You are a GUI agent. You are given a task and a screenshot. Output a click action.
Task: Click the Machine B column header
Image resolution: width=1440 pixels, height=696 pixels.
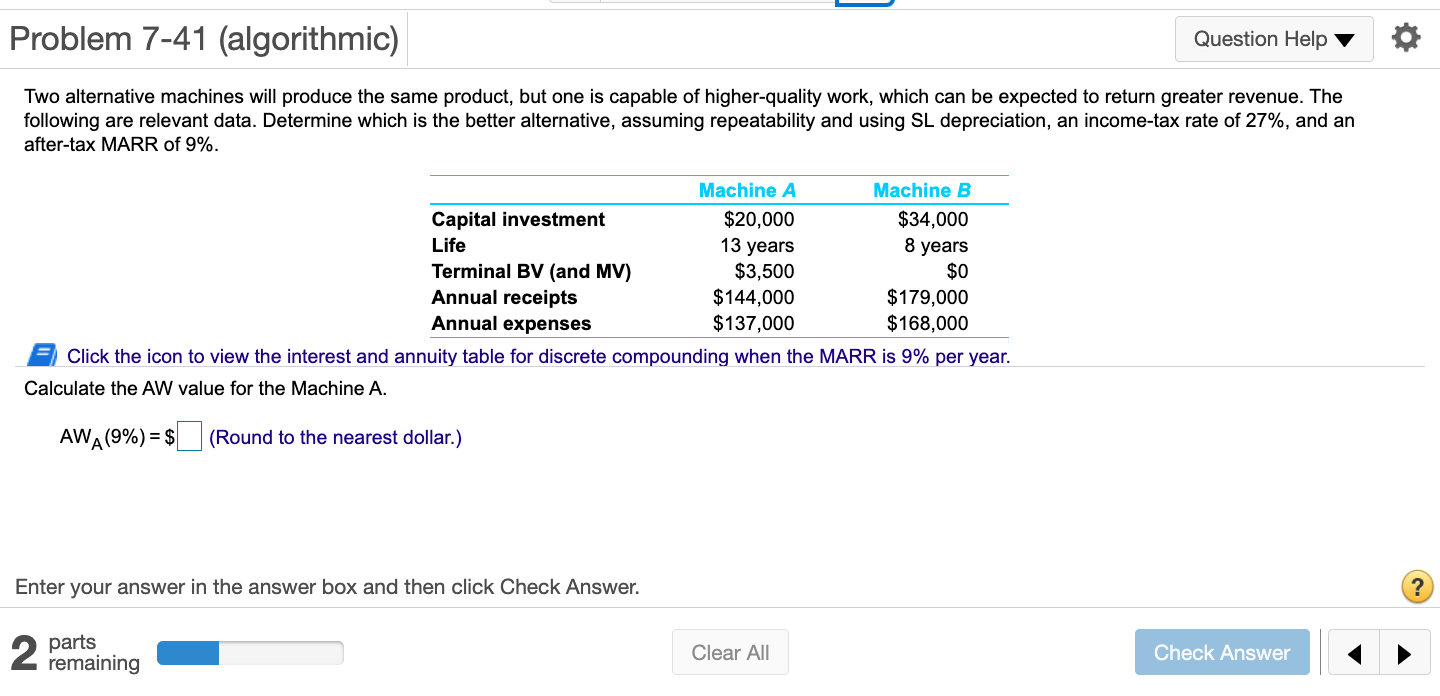(921, 190)
